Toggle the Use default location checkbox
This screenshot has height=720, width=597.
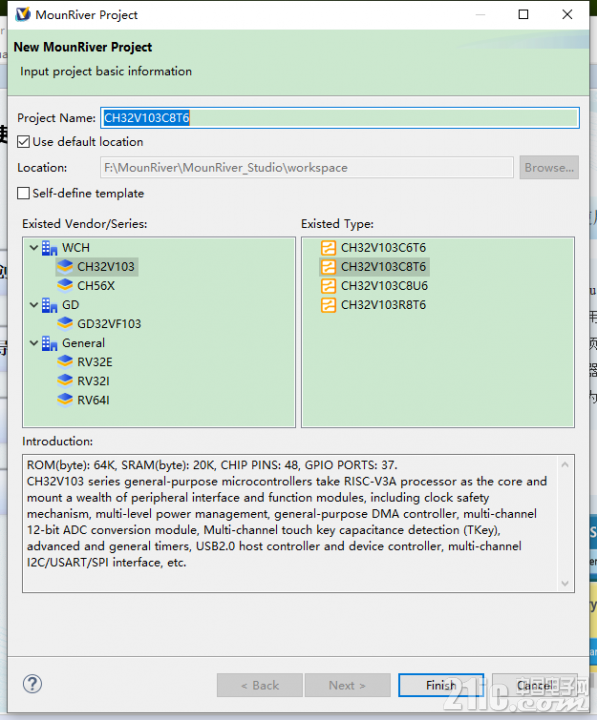23,141
